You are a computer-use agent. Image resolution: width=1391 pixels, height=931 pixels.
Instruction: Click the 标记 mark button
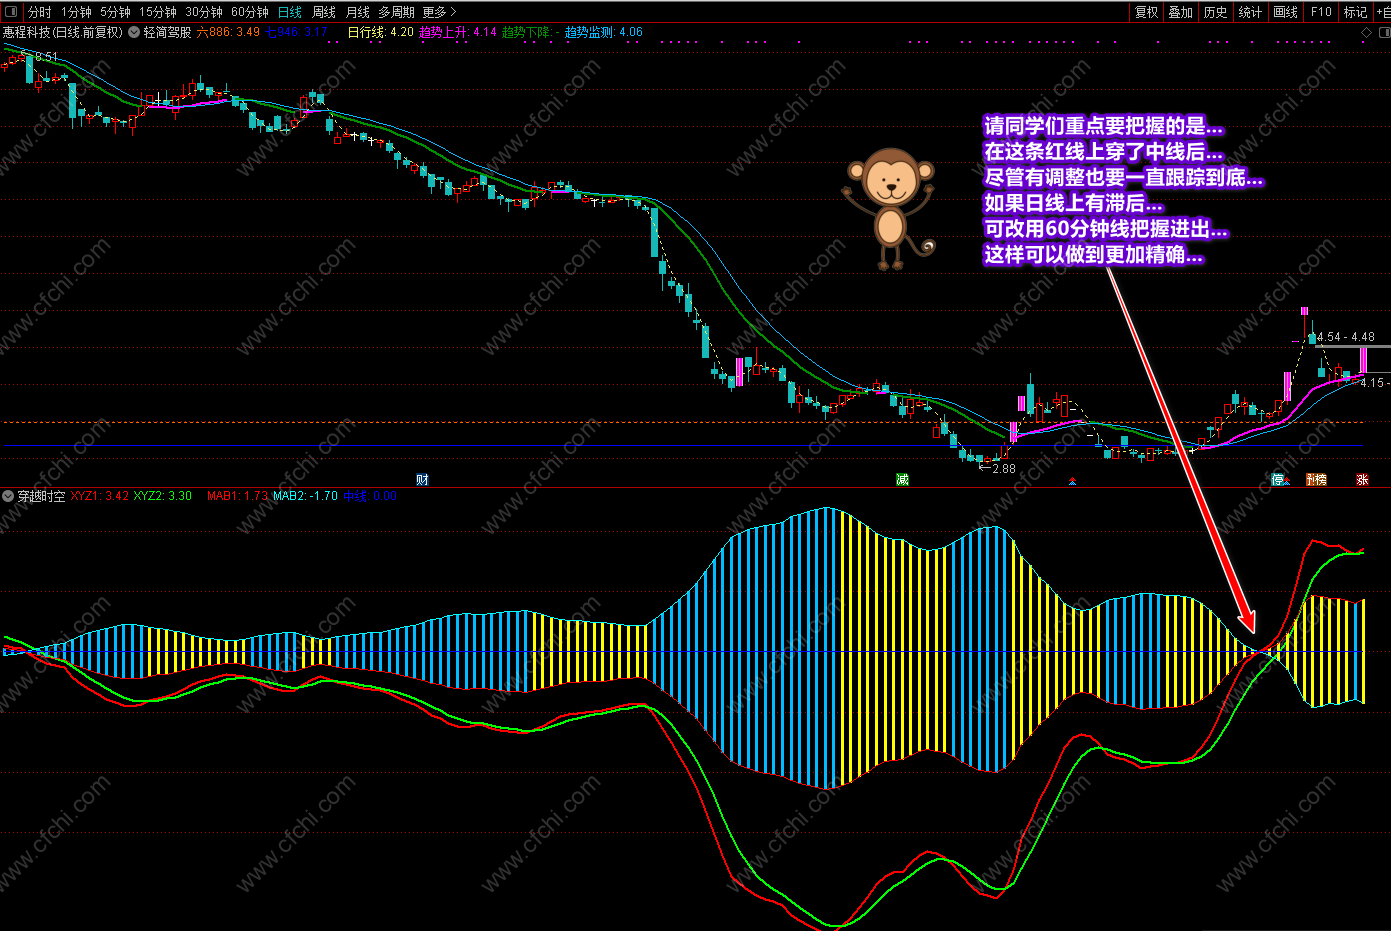[x=1355, y=12]
